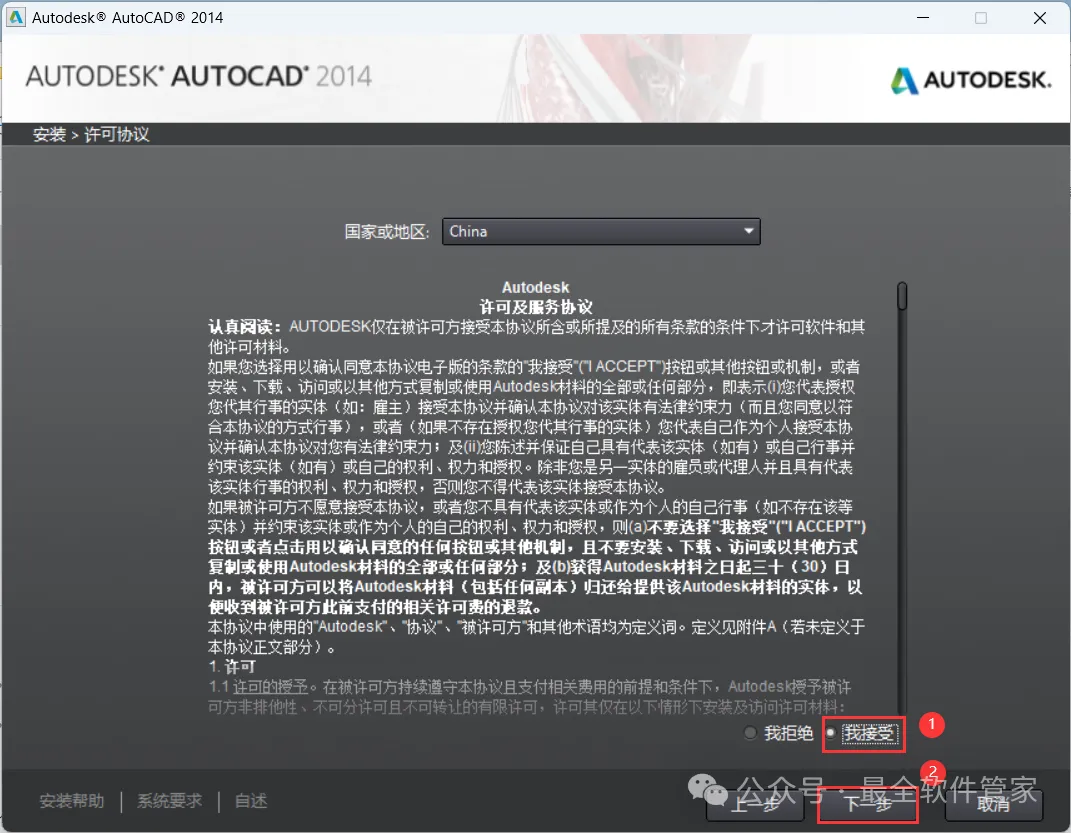Screen dimensions: 1071x833
Task: Minimize the AutoCAD 2014 installer window
Action: (x=923, y=18)
